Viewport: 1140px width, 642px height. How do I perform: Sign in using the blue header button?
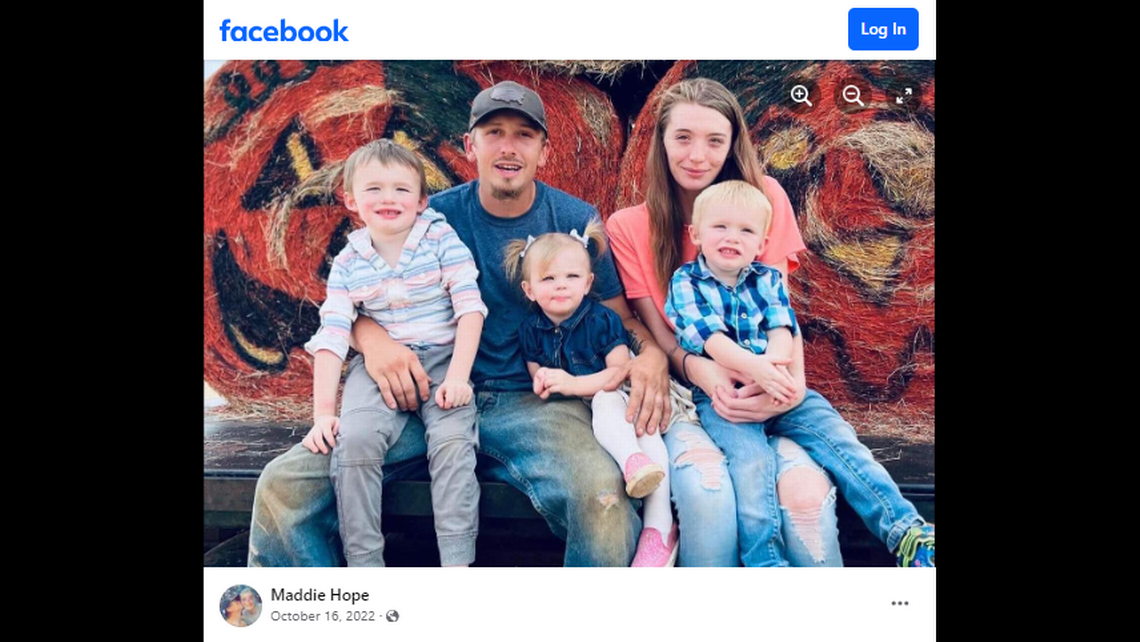click(883, 29)
